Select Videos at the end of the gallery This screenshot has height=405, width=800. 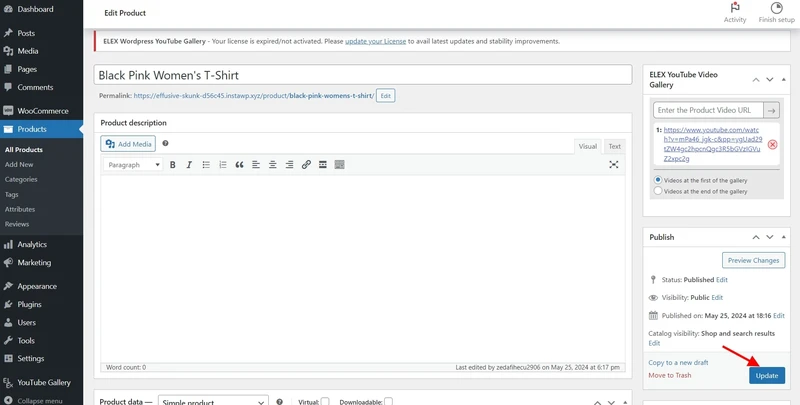click(x=658, y=191)
